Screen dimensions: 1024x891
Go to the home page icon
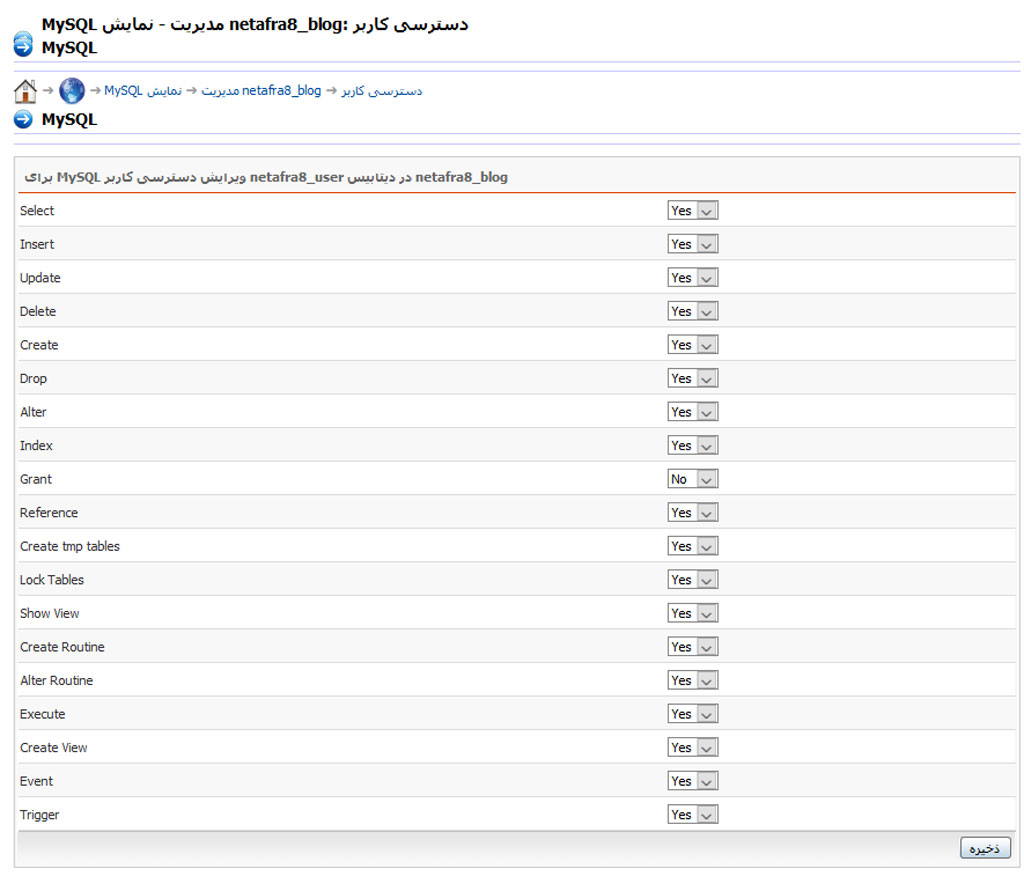coord(25,91)
